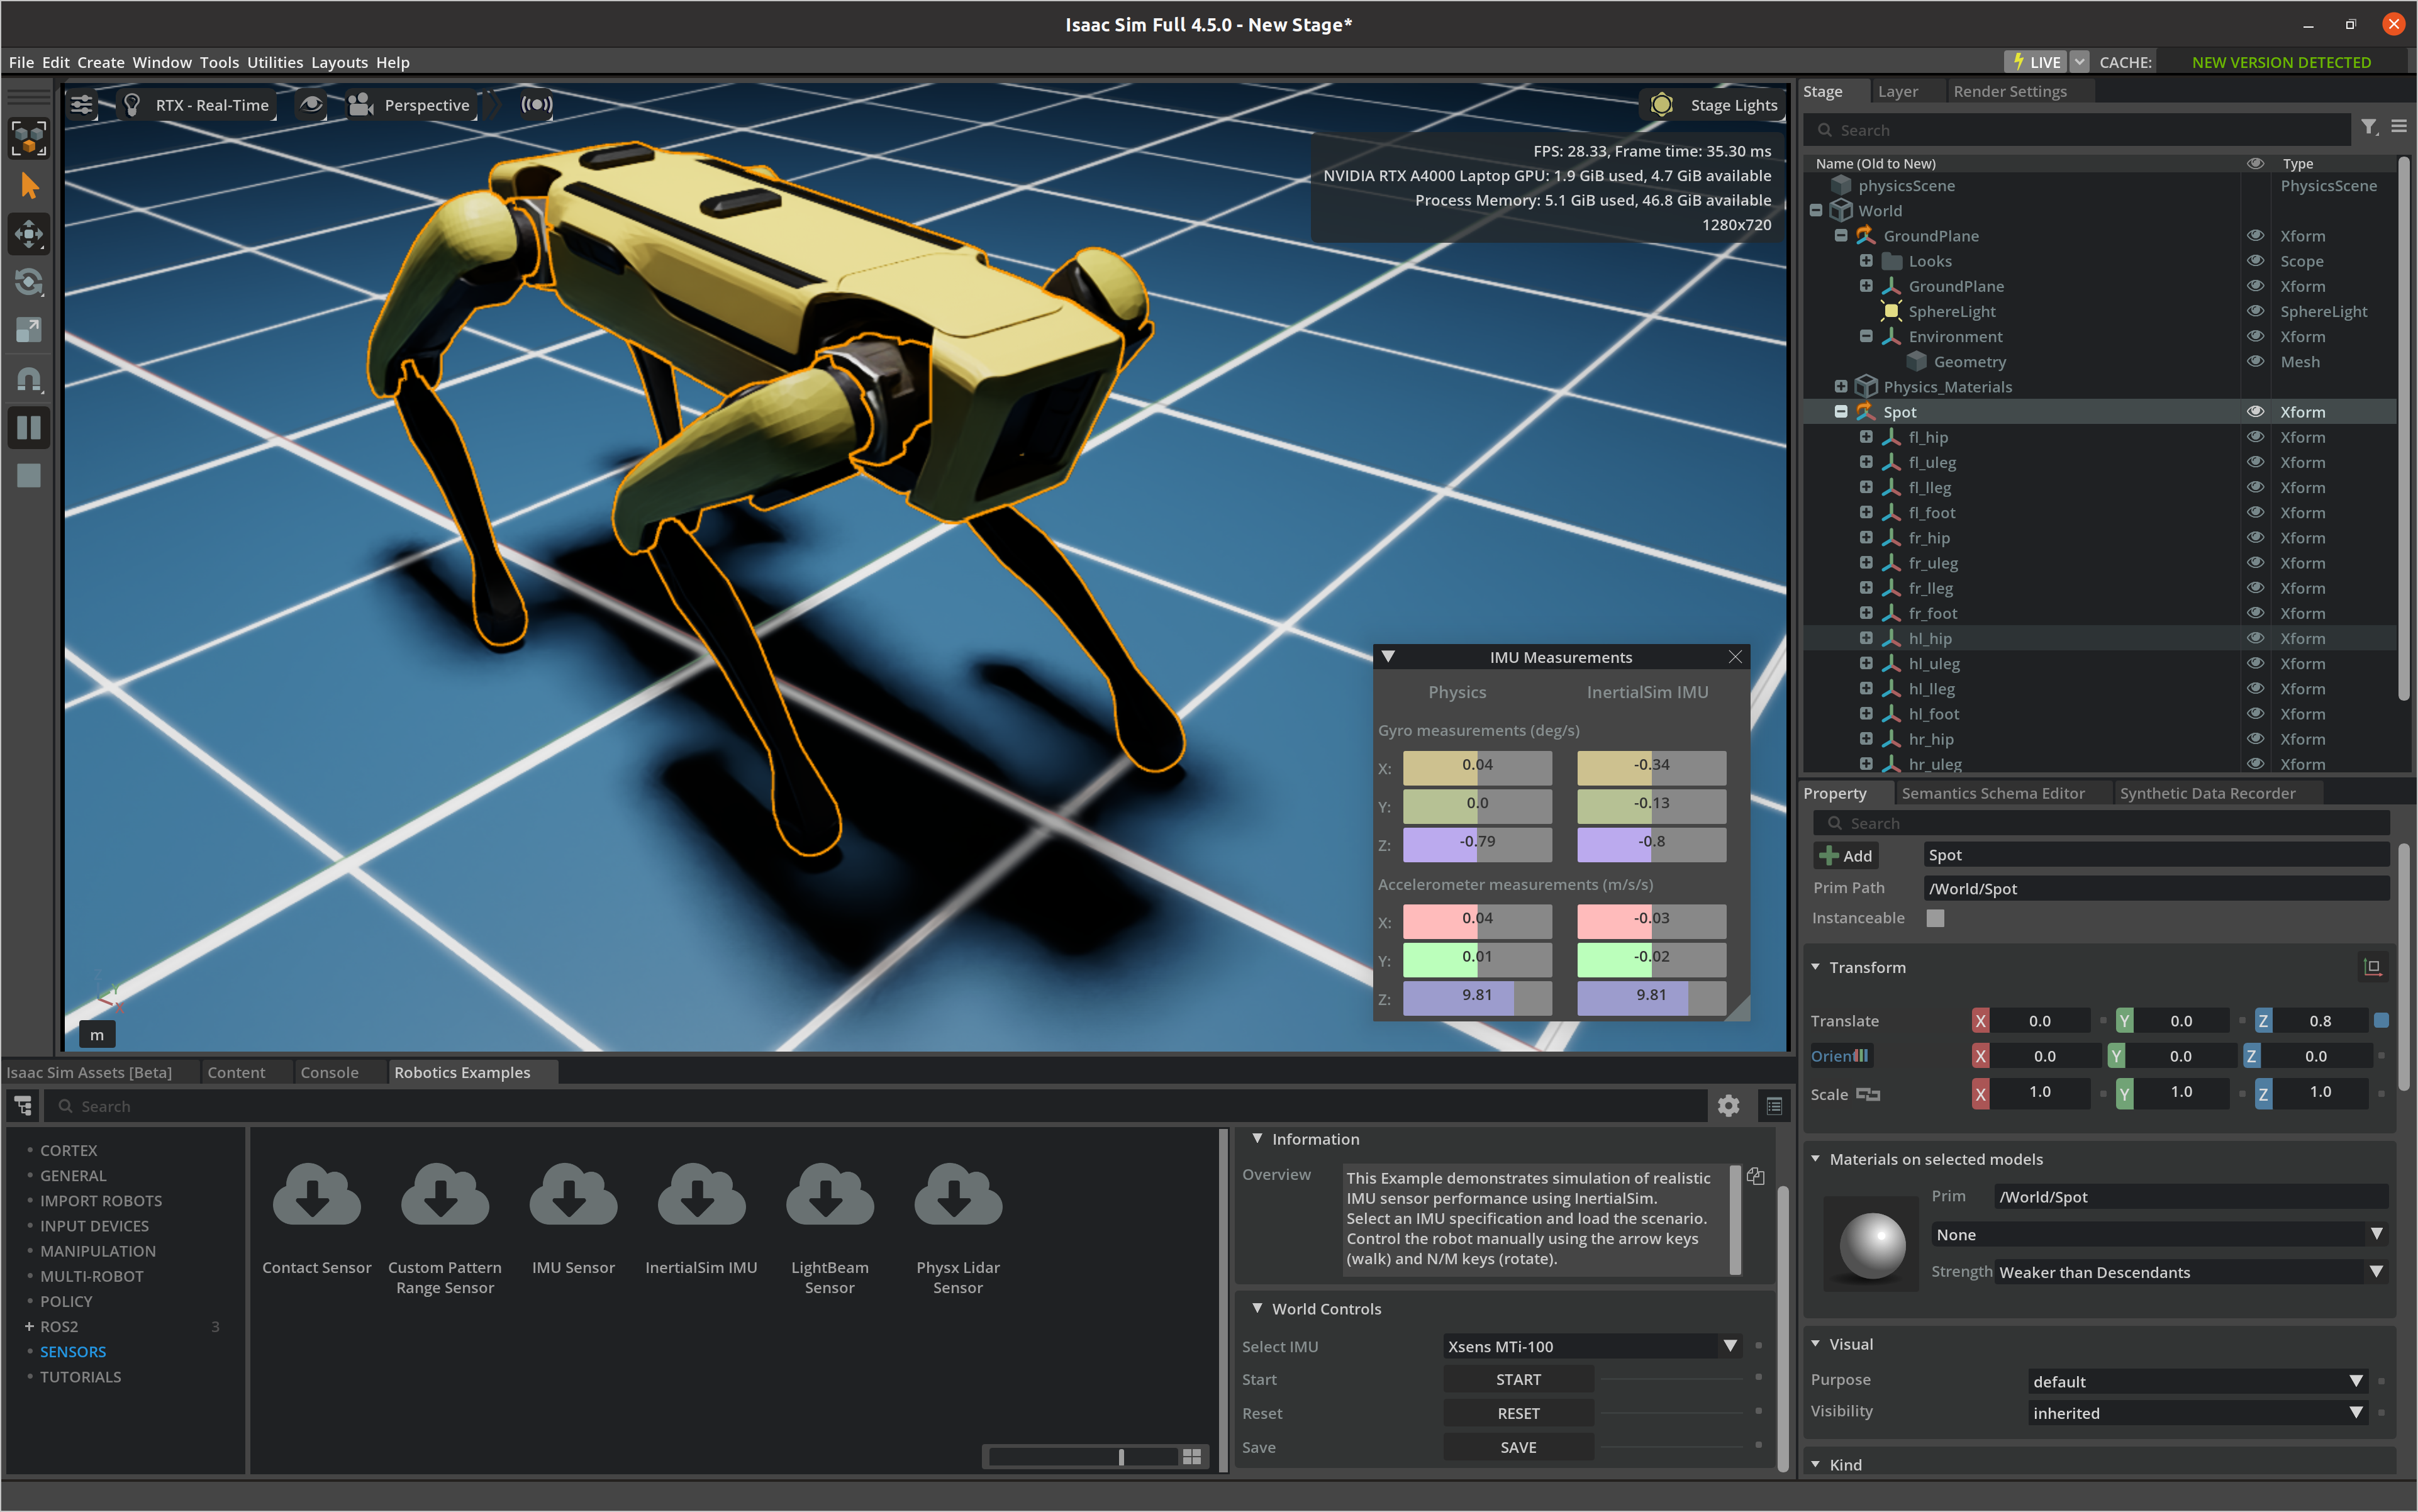Toggle visibility of hl_foot
2418x1512 pixels.
coord(2255,713)
